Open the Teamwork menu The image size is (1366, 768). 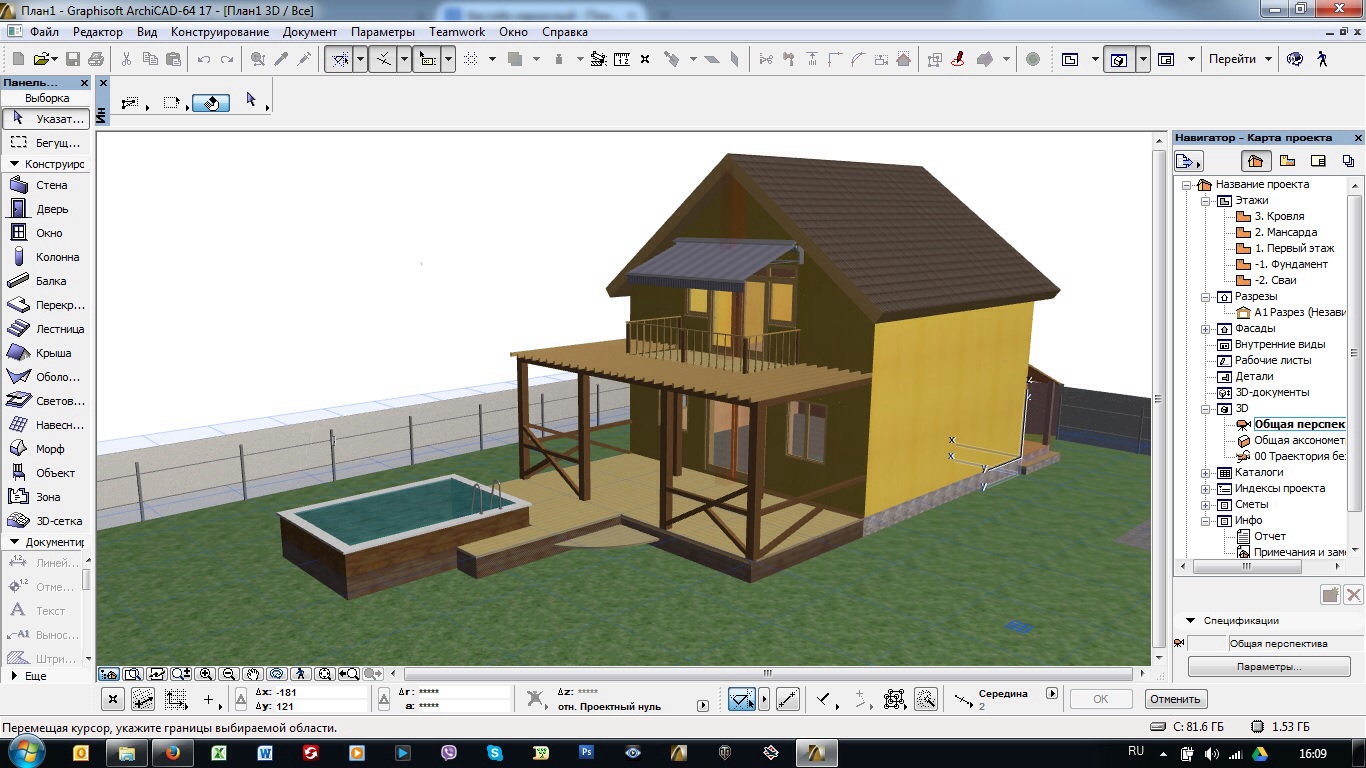[457, 32]
